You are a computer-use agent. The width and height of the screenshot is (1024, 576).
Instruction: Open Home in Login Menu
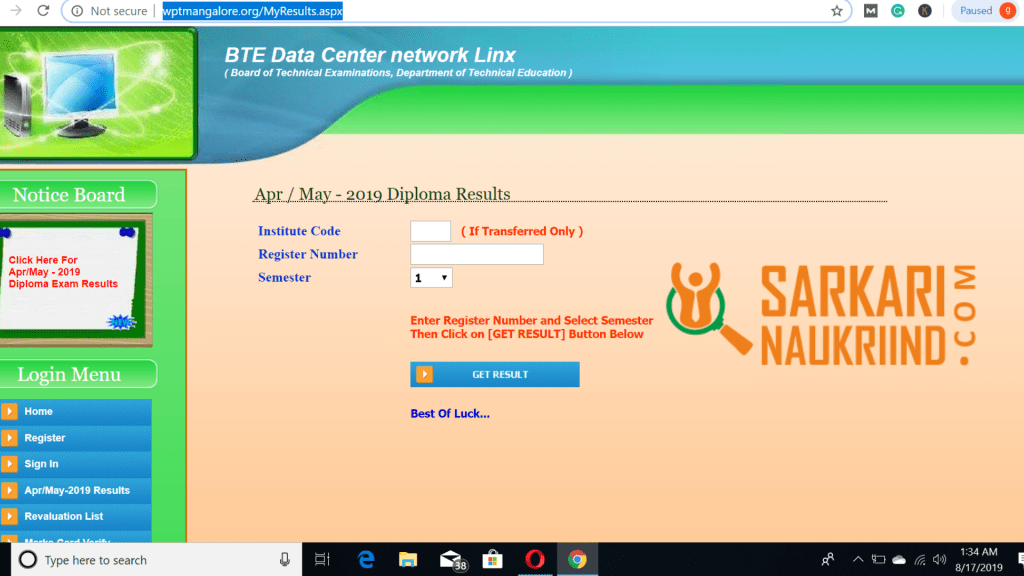(76, 411)
